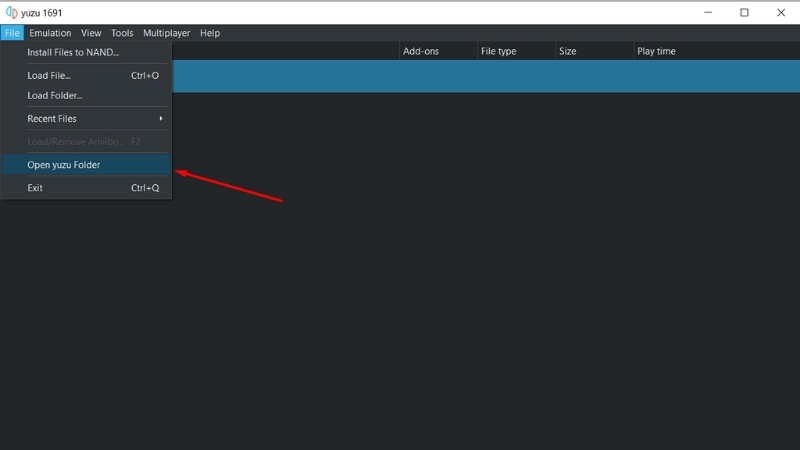800x450 pixels.
Task: Minimize the yuzu window
Action: [x=708, y=12]
